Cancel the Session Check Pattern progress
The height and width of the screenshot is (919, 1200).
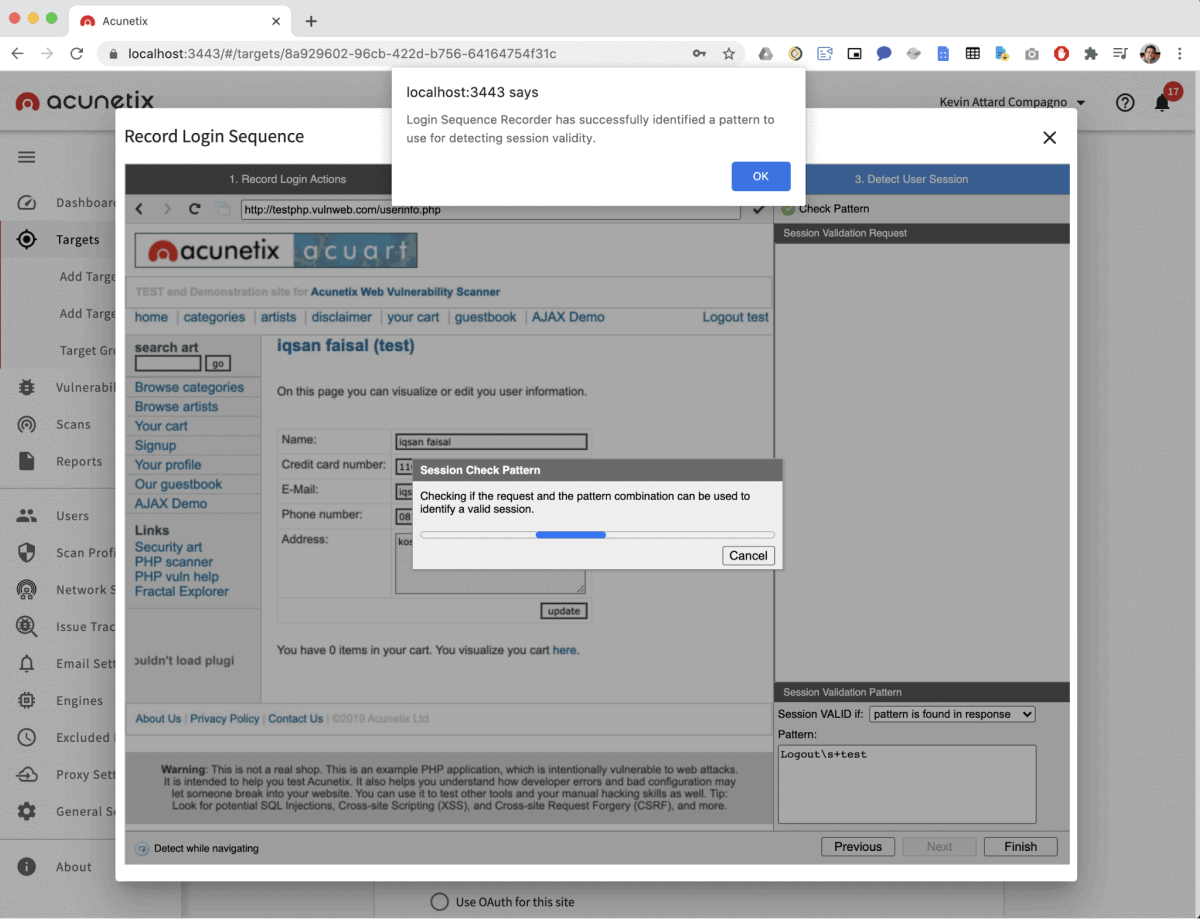coord(748,556)
